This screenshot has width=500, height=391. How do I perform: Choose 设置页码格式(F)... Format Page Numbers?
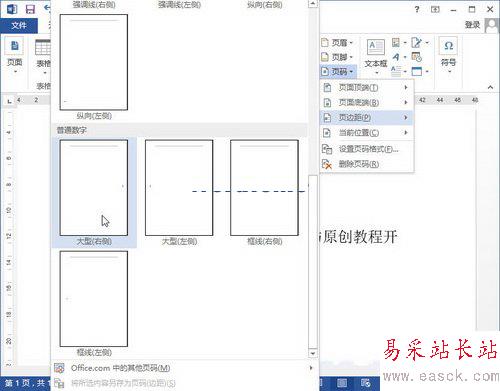pyautogui.click(x=367, y=149)
